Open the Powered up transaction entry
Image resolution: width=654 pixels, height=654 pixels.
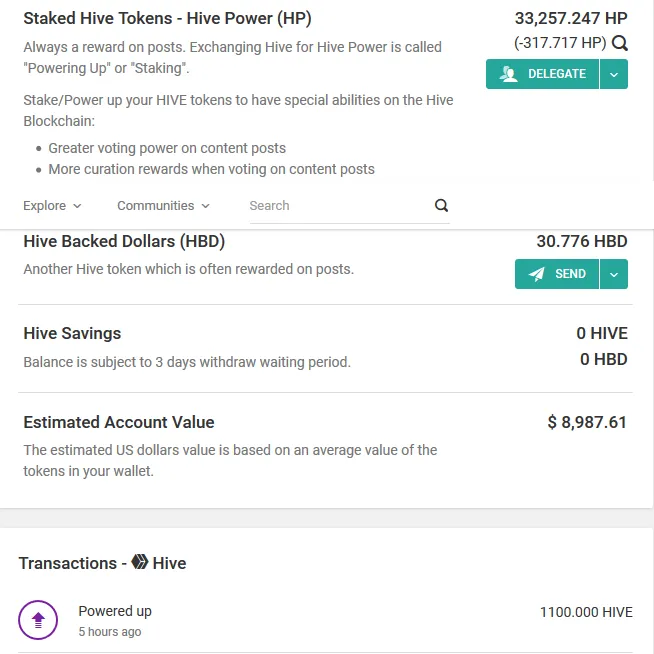click(x=325, y=621)
